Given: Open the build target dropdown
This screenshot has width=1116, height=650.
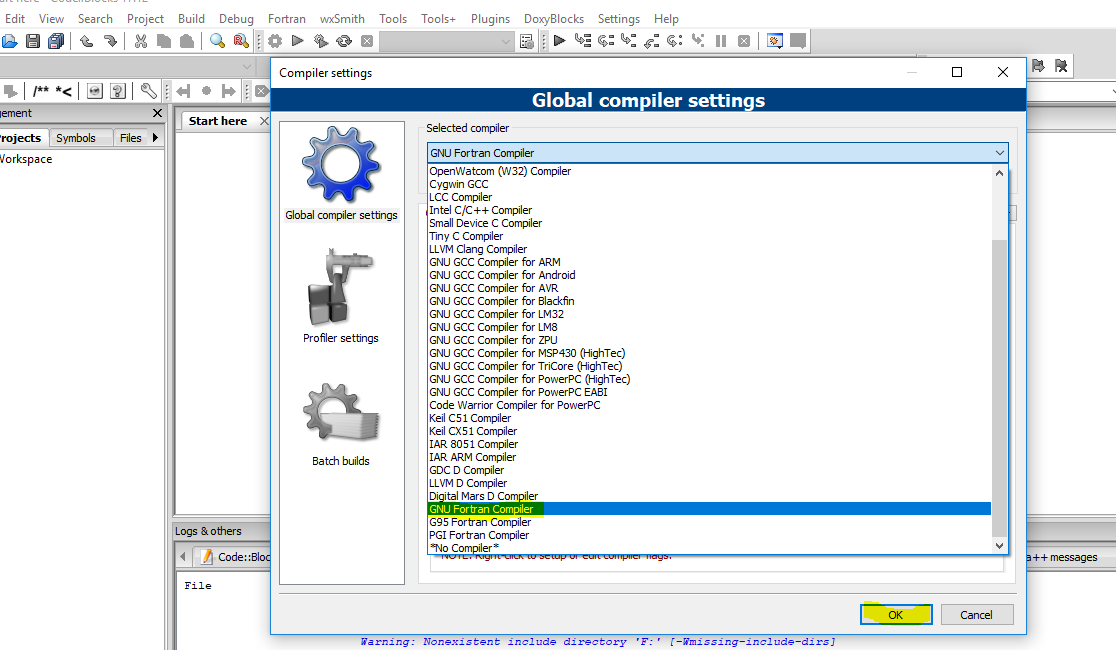Looking at the screenshot, I should [446, 41].
